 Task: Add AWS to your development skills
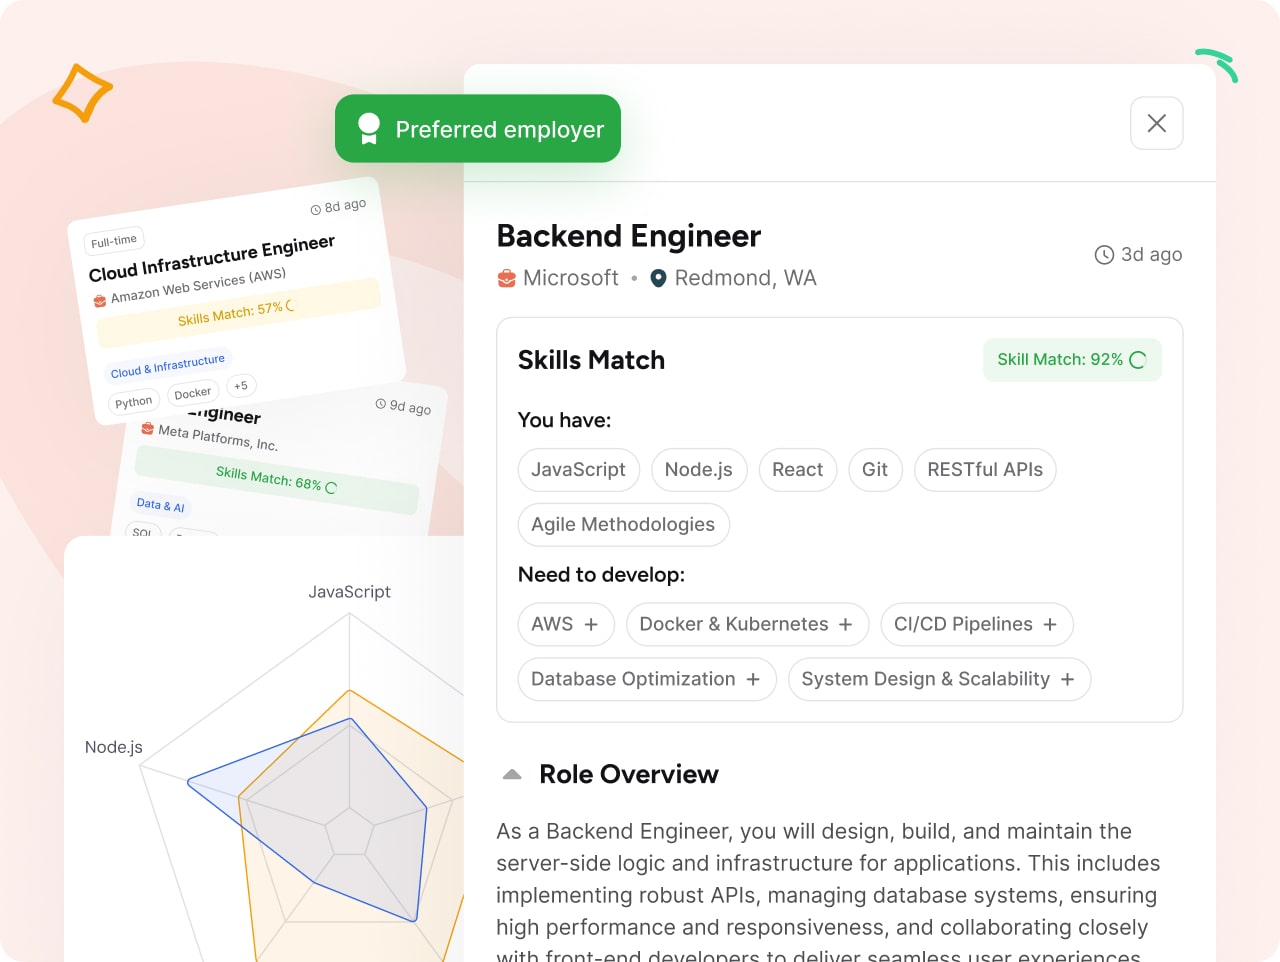(x=566, y=624)
